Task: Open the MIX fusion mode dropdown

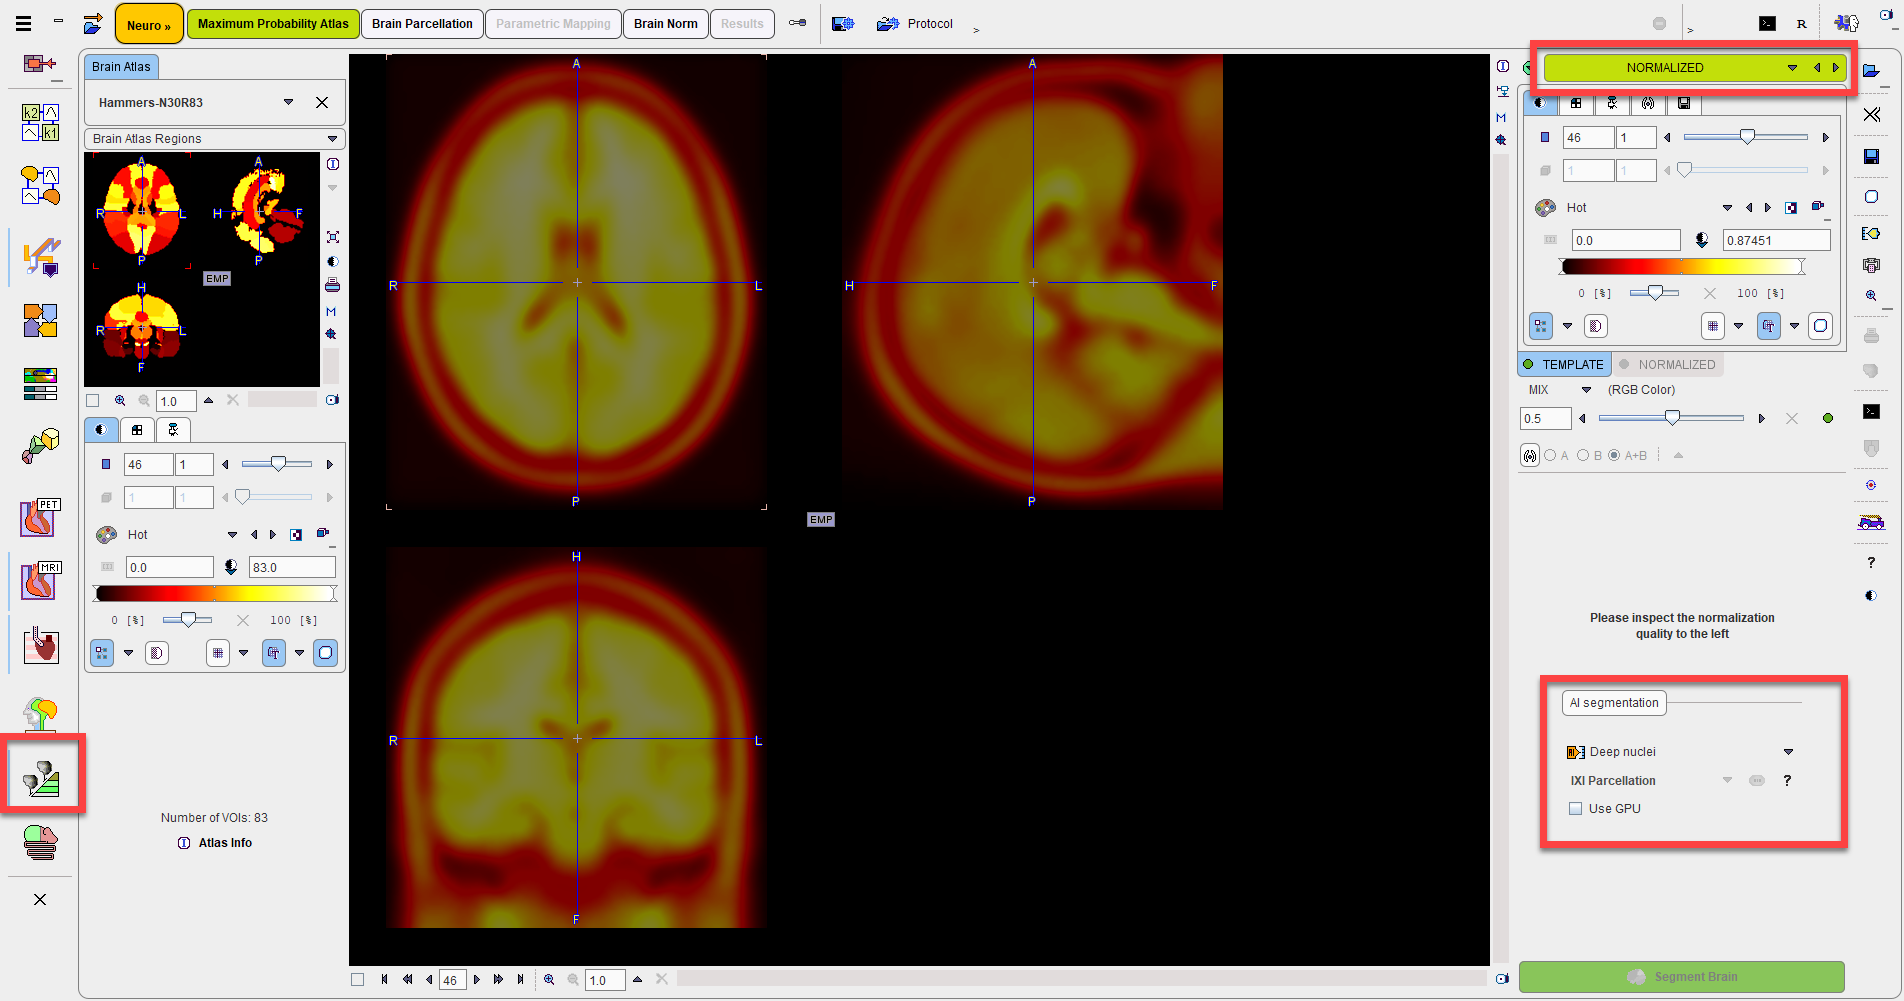Action: click(x=1586, y=390)
